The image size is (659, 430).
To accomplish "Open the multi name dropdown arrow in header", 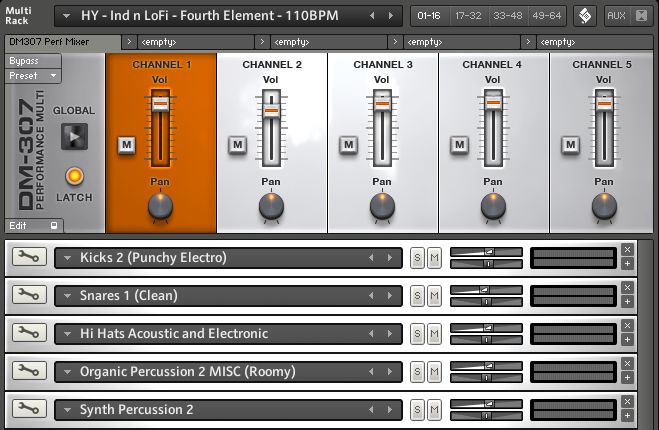I will (x=66, y=16).
